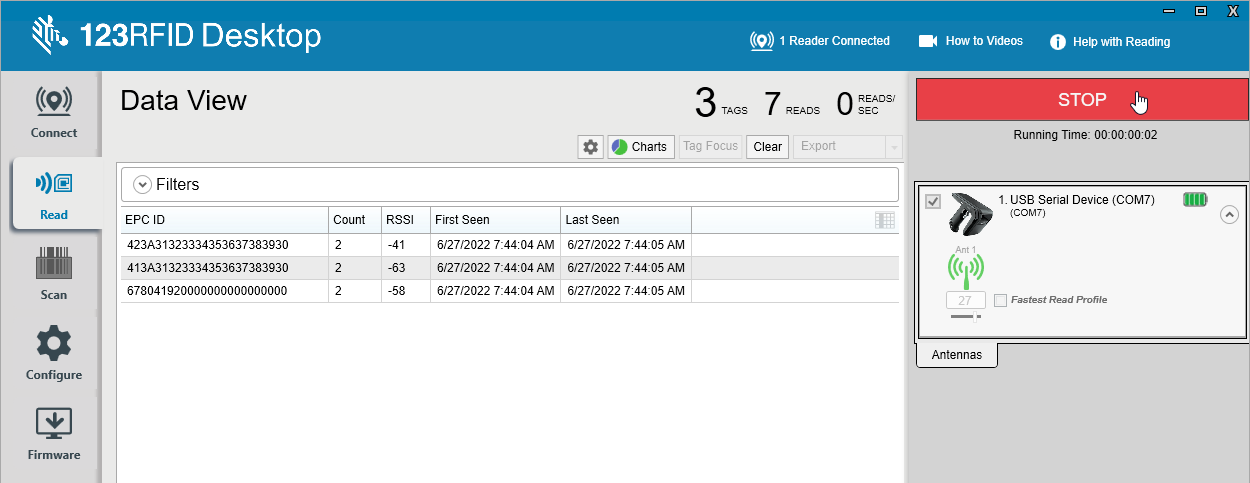Select the Scan barcode sidebar icon
The height and width of the screenshot is (483, 1250).
(53, 272)
